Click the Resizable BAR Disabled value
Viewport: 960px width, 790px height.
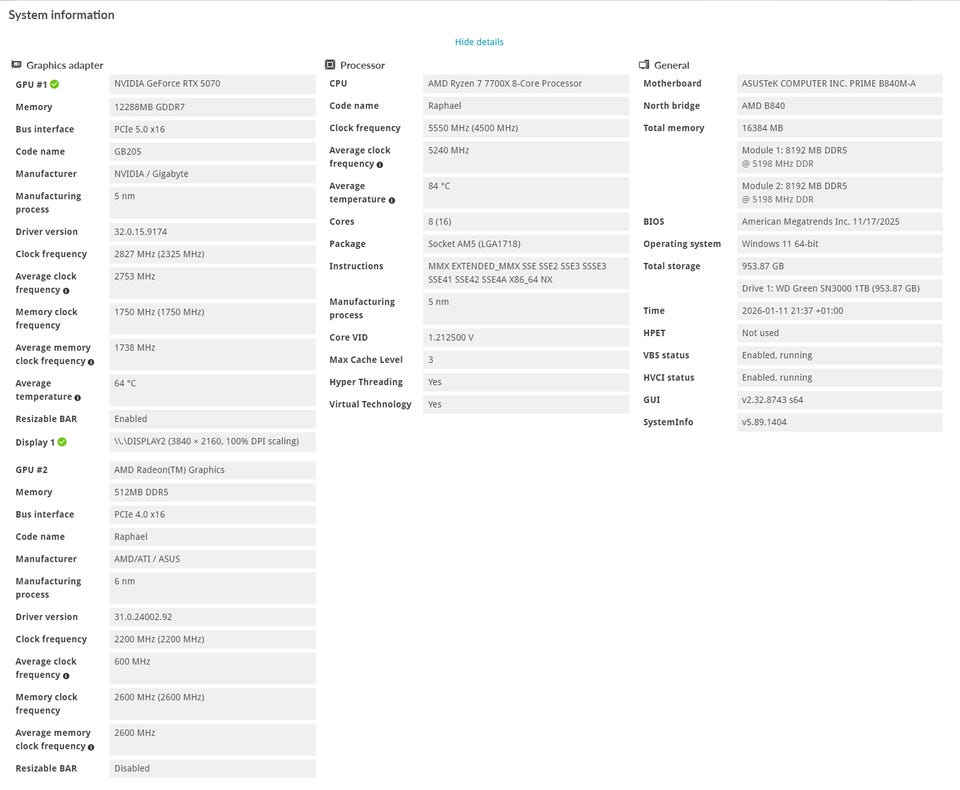click(212, 769)
